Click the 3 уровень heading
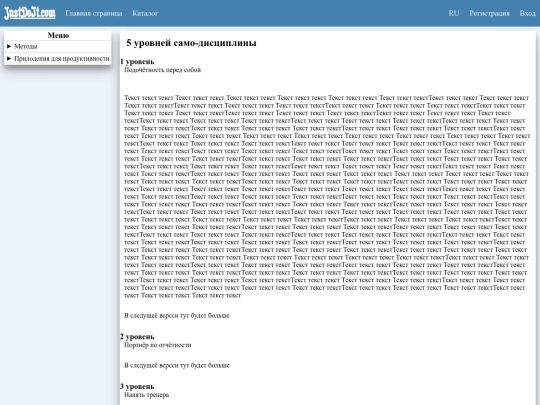 coord(137,386)
